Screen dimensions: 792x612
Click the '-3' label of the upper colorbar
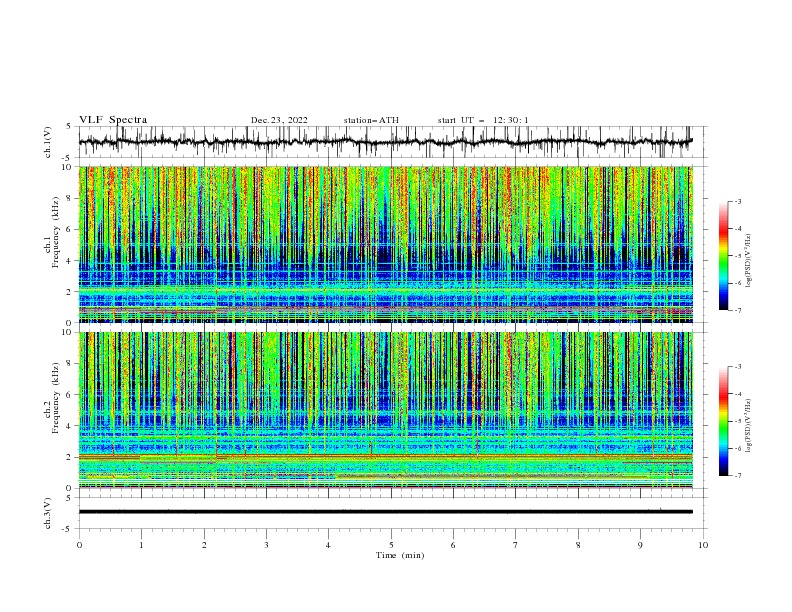tap(737, 201)
